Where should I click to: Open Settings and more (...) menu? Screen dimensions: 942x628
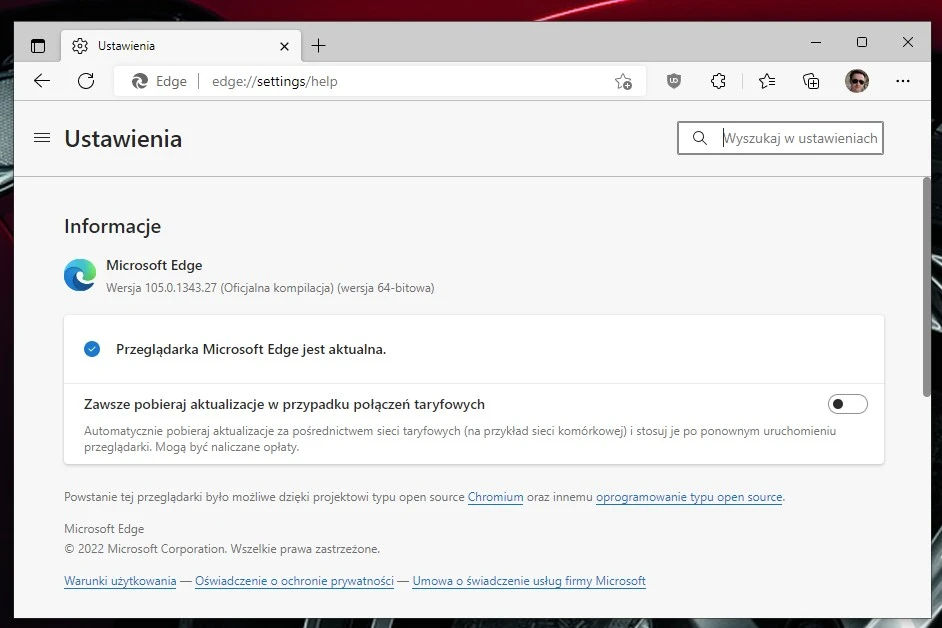pyautogui.click(x=903, y=81)
